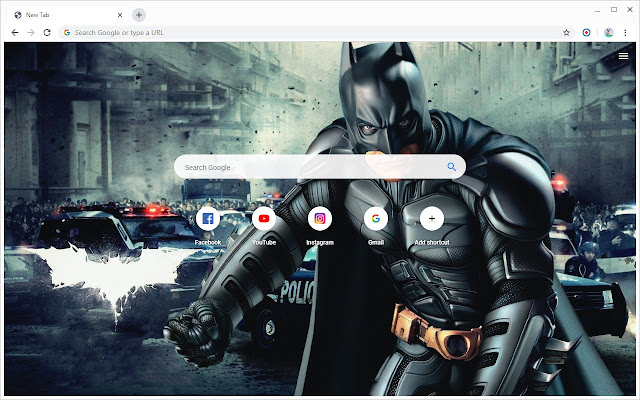Open the Gmail shortcut

(376, 219)
